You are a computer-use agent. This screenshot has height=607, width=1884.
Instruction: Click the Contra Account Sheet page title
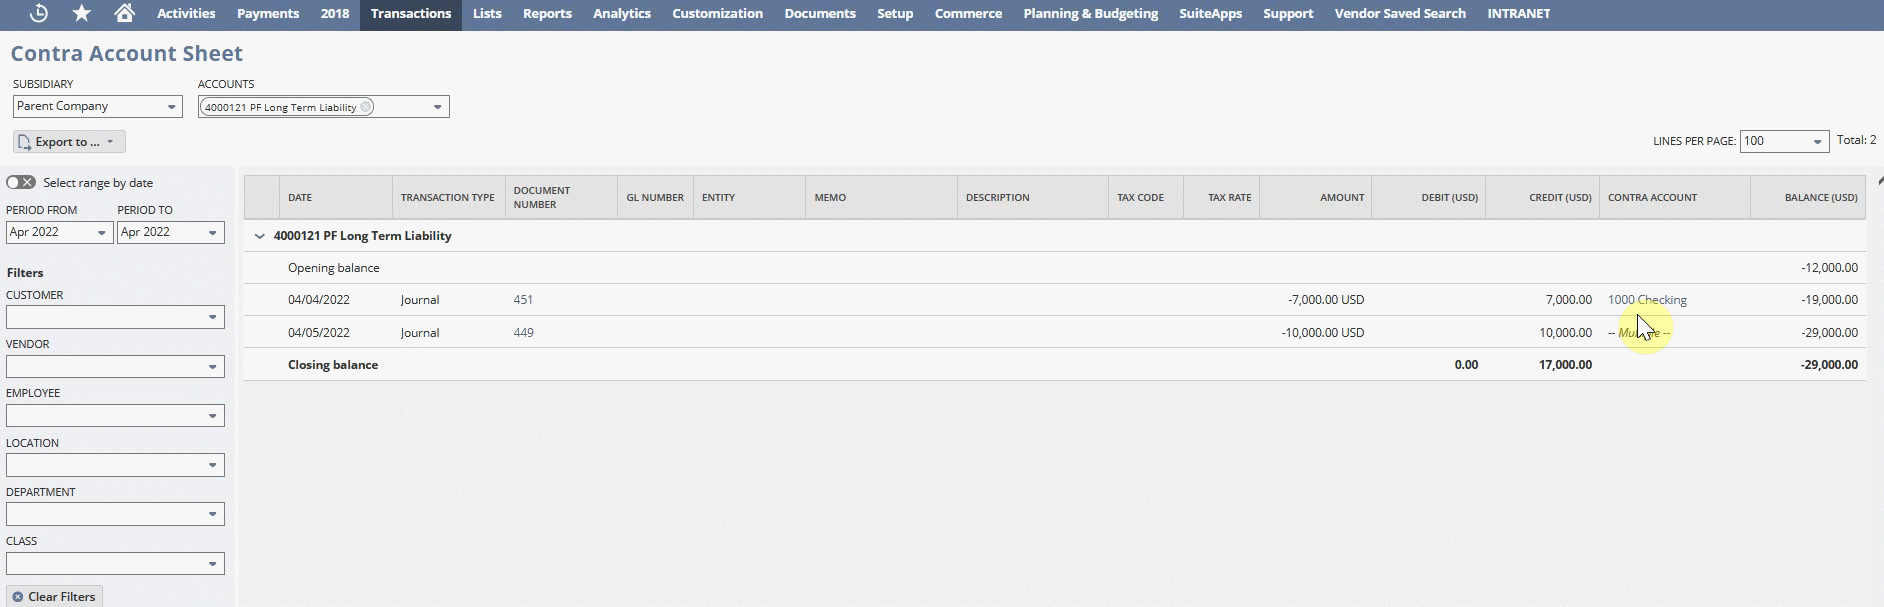click(x=127, y=54)
